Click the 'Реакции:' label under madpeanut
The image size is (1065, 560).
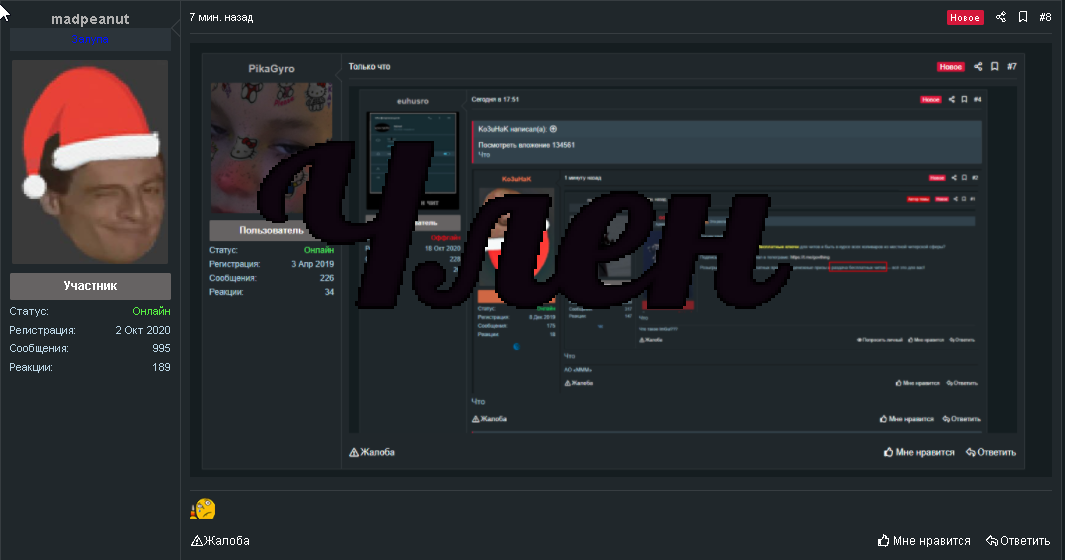(31, 367)
